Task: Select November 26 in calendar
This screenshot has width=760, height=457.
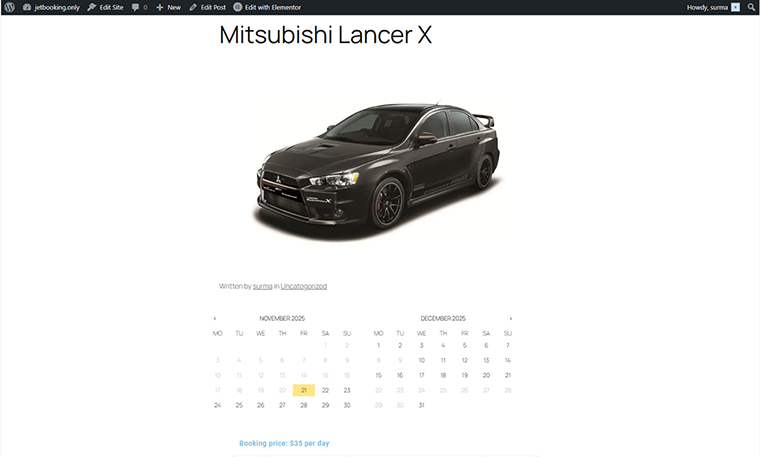Action: tap(261, 405)
